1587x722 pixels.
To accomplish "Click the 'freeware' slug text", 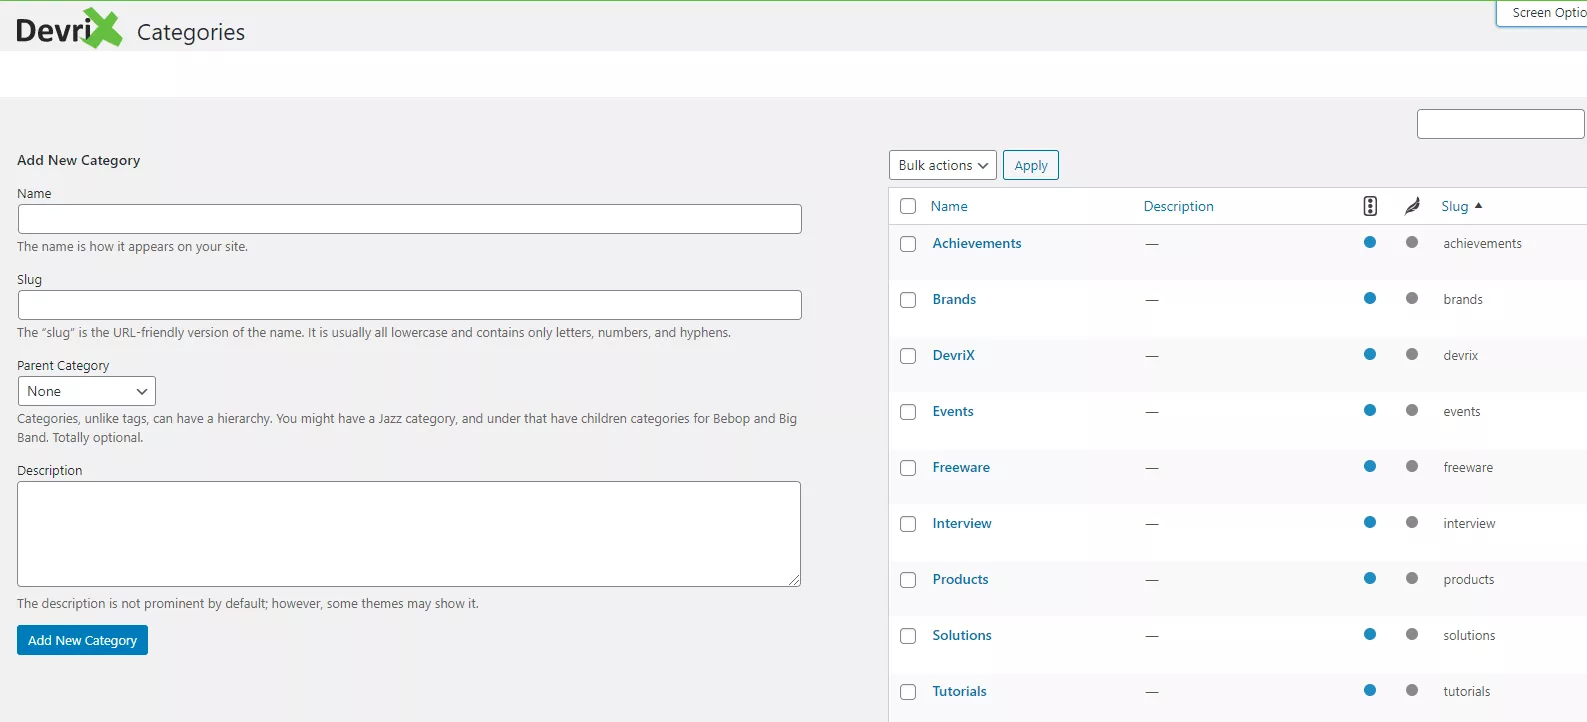I will (x=1468, y=467).
